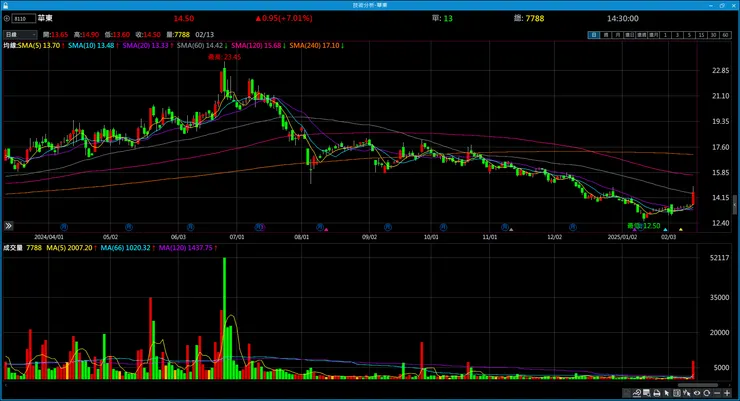Click the highest price 23.45 label
The width and height of the screenshot is (740, 401).
(x=225, y=57)
